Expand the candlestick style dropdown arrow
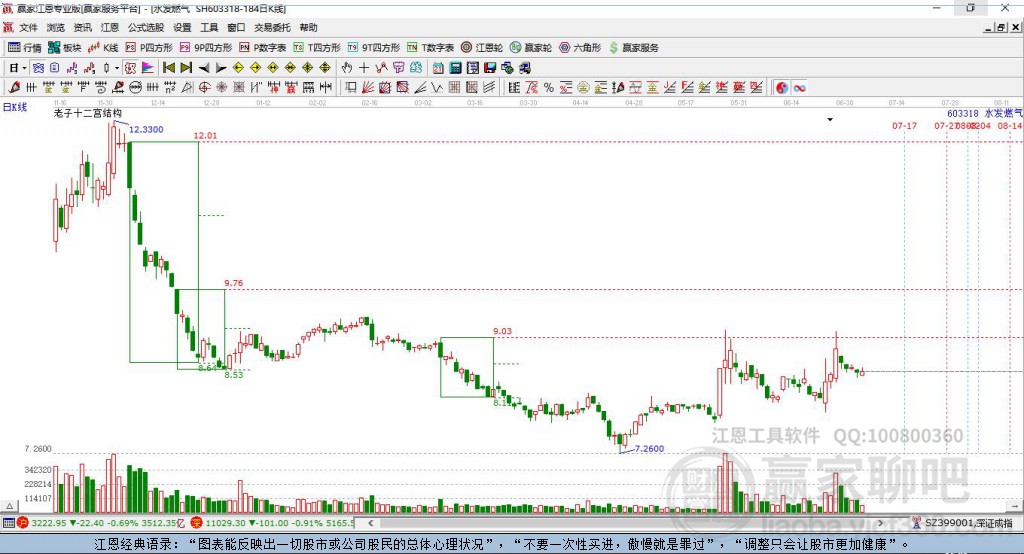 point(117,68)
